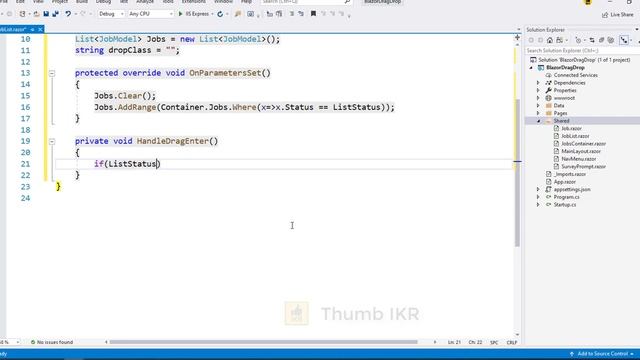Click the Find in Files toolbar icon
This screenshot has height=360, width=640.
tap(238, 14)
